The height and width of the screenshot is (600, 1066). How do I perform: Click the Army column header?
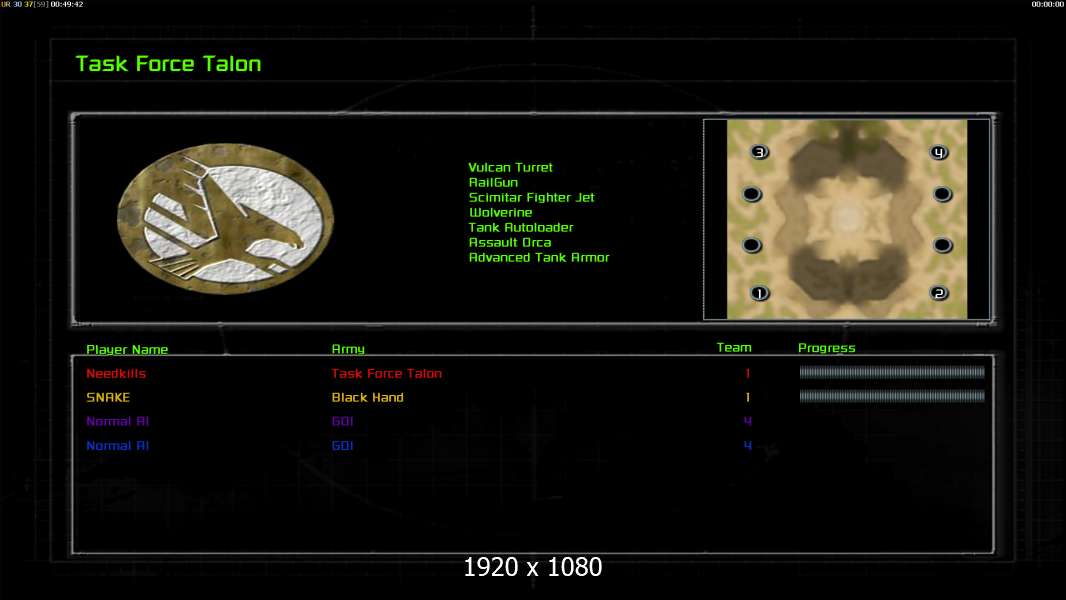coord(348,349)
